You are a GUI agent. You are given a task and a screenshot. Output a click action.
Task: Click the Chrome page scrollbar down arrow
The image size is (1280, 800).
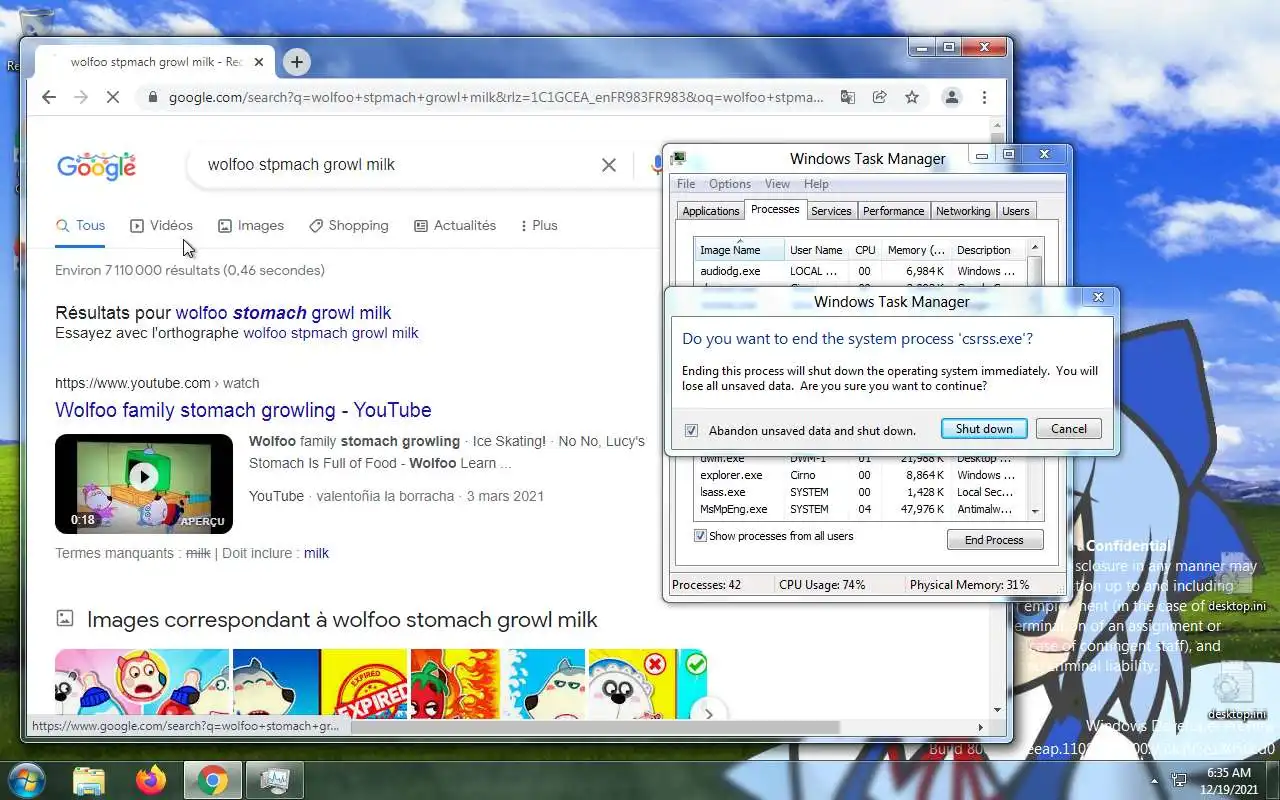tap(997, 709)
